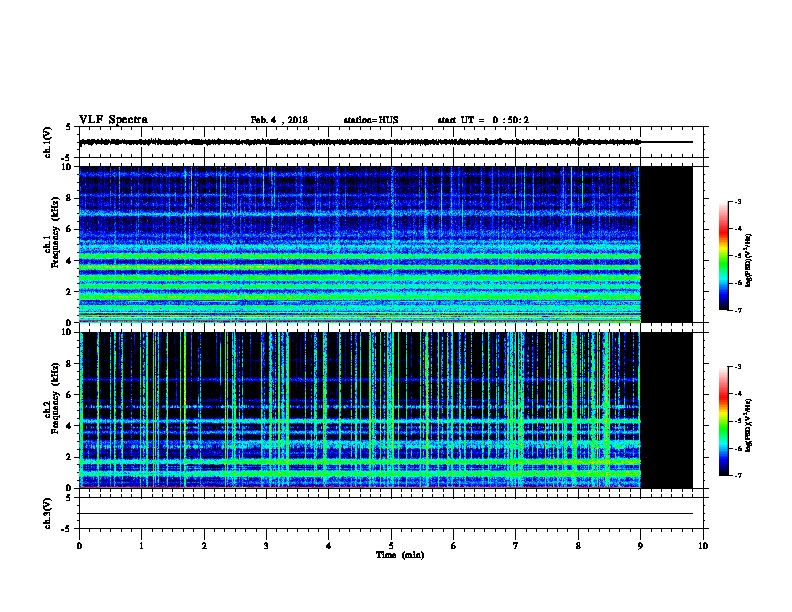Click the "0" tick on the time axis
Screen dimensions: 792x612
tap(79, 546)
